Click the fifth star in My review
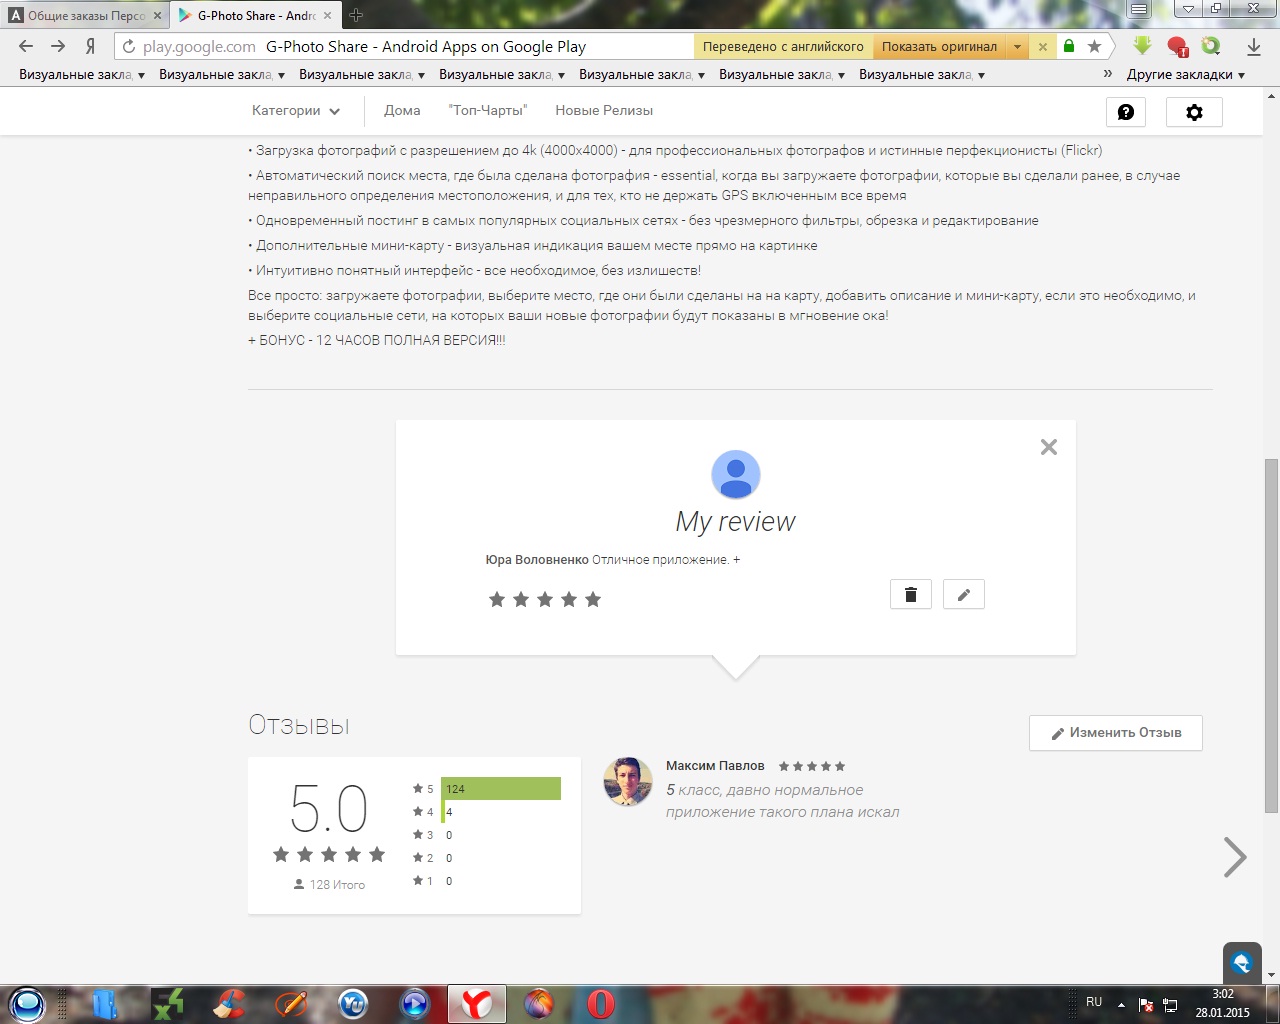1280x1024 pixels. click(x=593, y=599)
